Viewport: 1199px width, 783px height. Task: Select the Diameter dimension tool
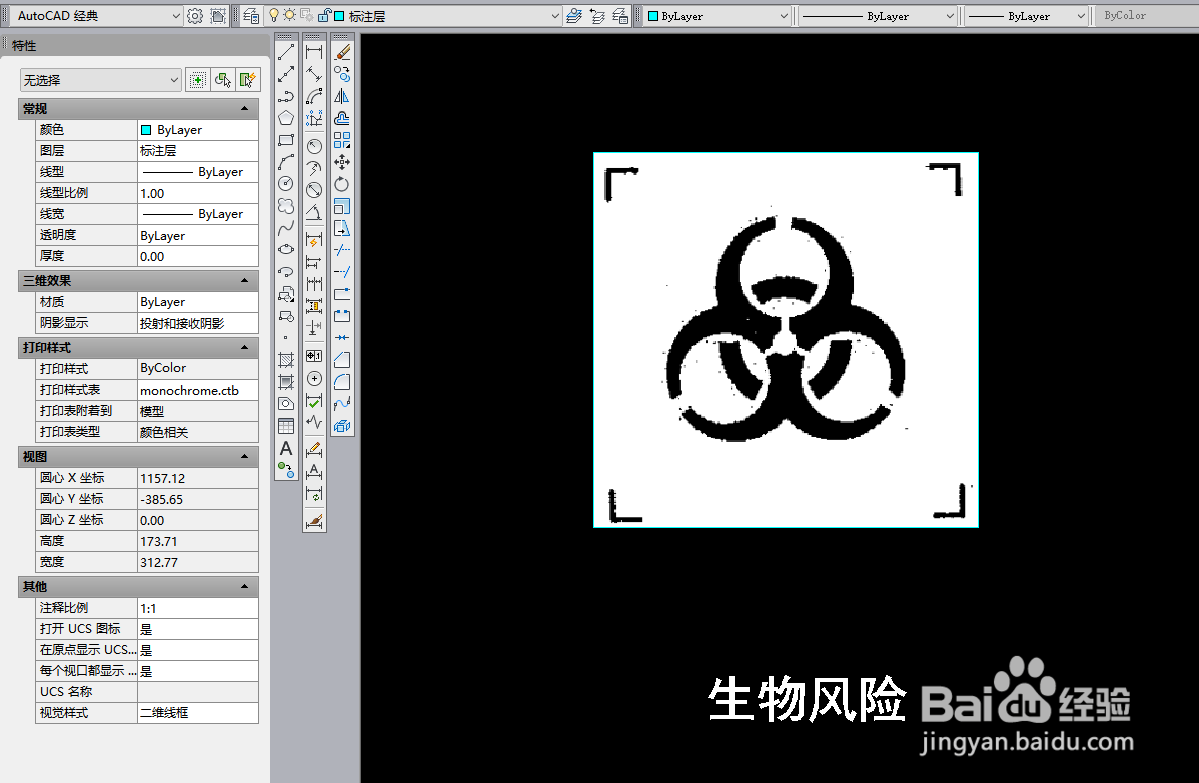tap(314, 190)
